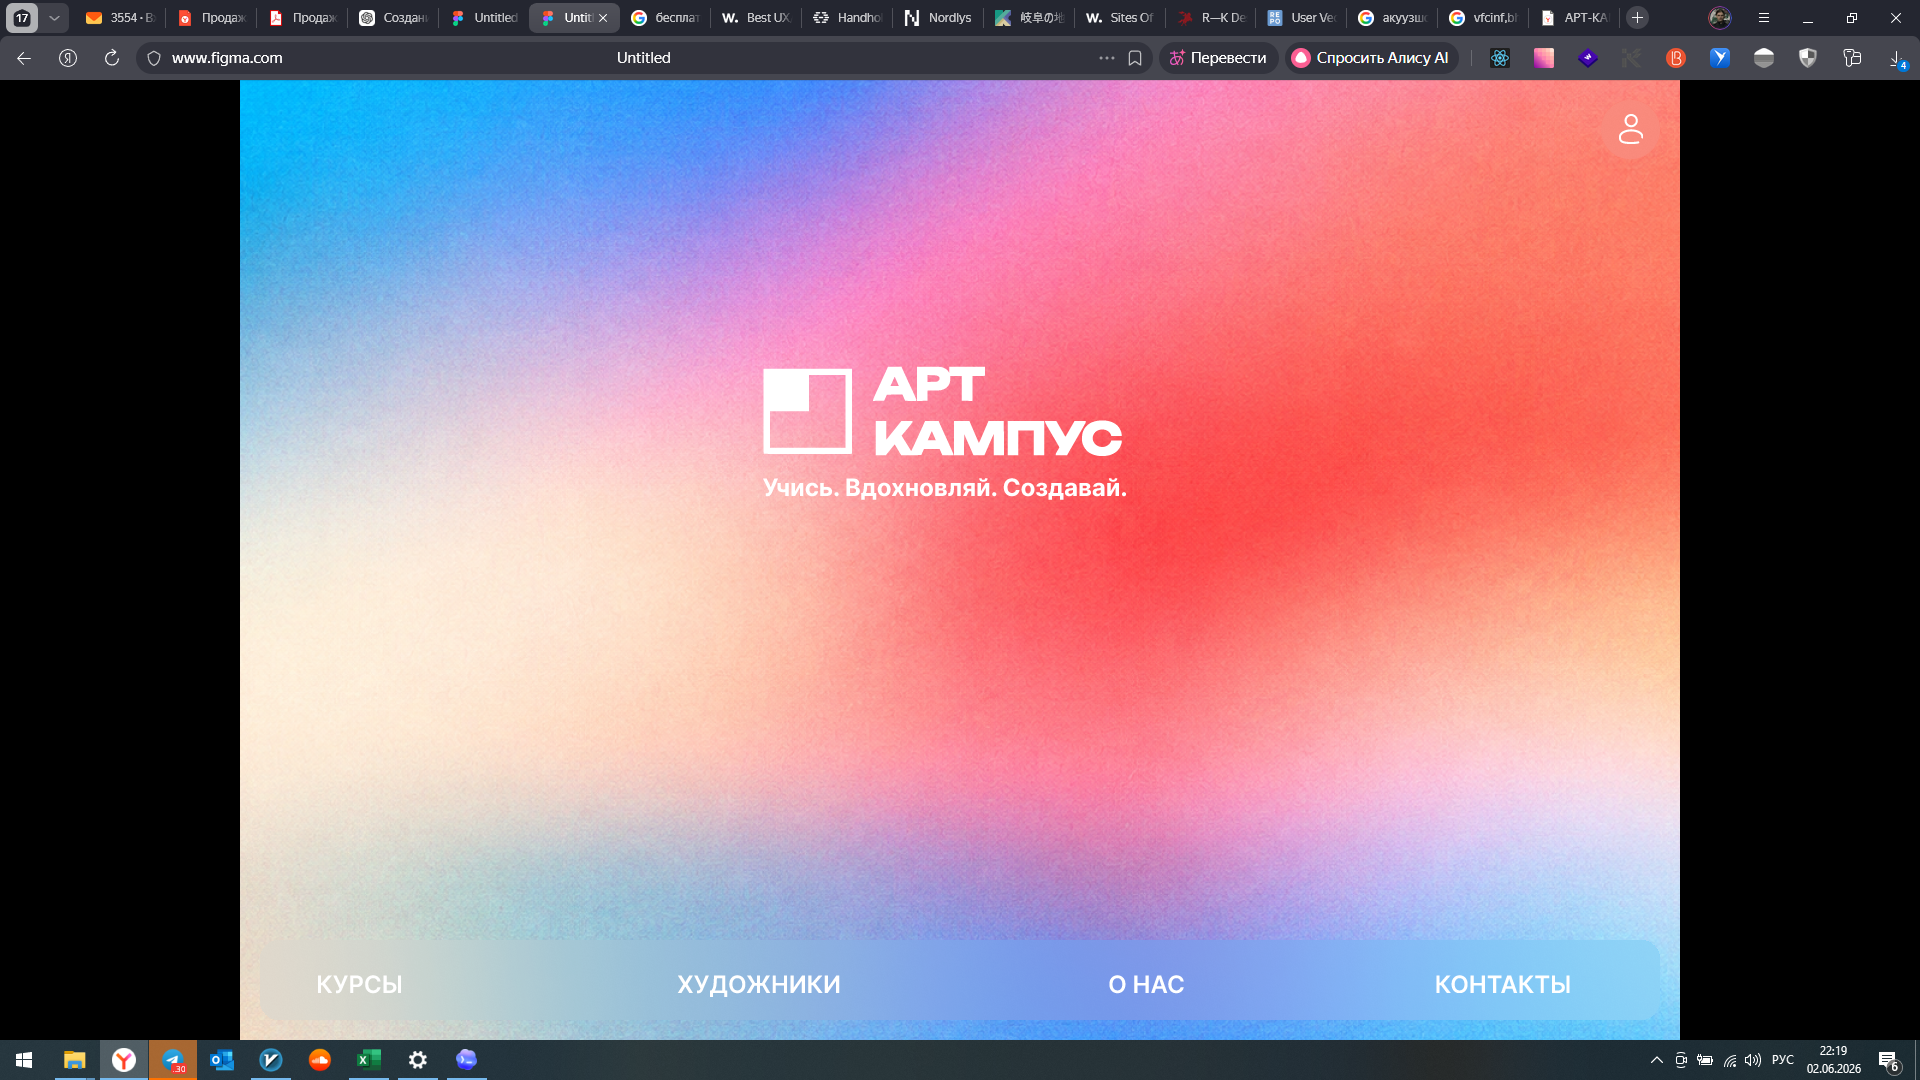Reload the page with the refresh icon

point(112,58)
